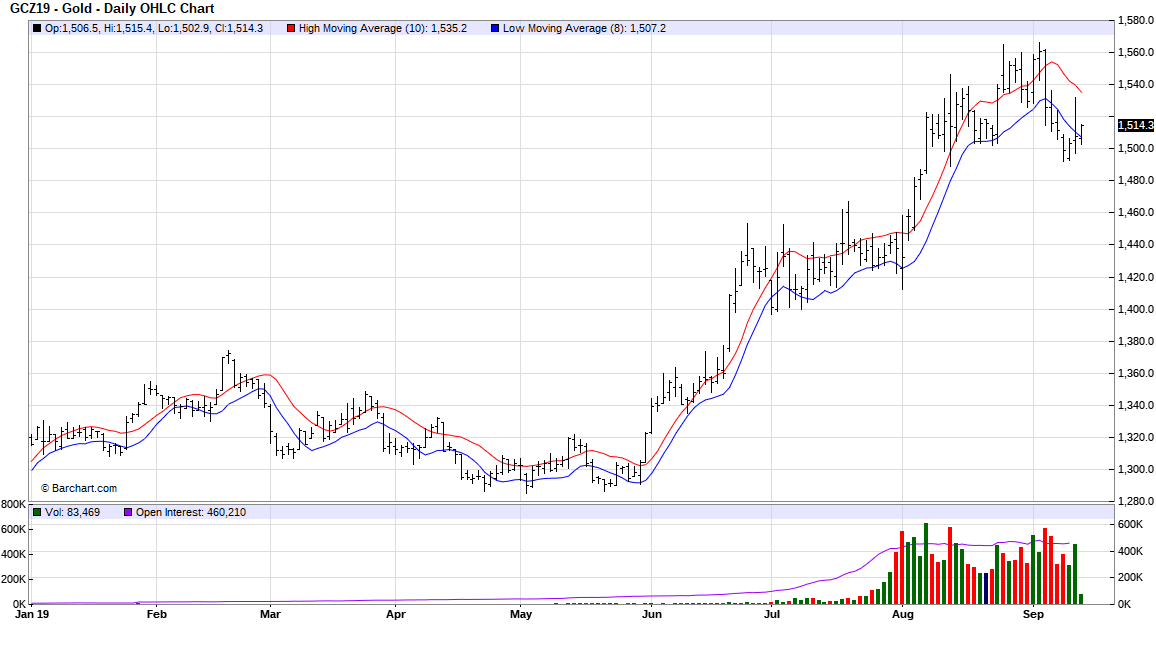Click the black OHLC legend swatch
Image resolution: width=1156 pixels, height=645 pixels.
38,28
